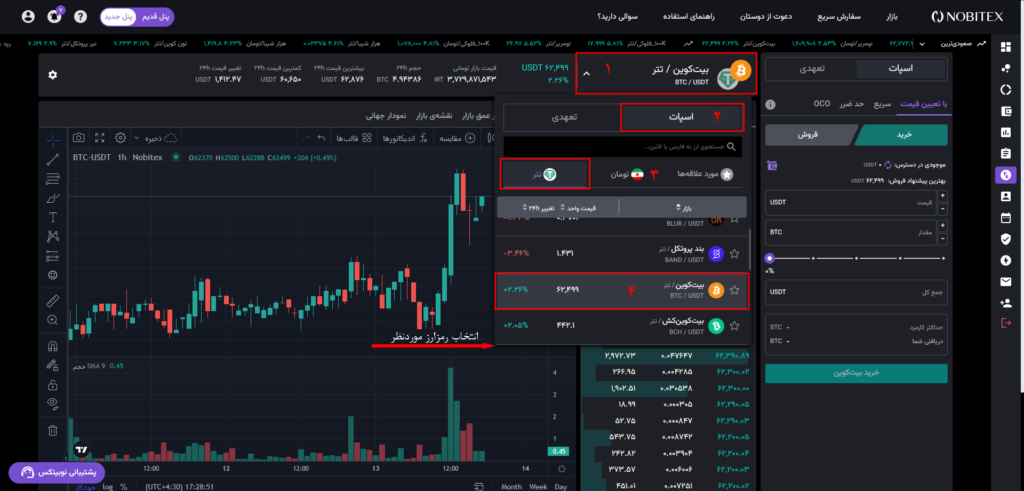Click the logout icon in right sidebar

(x=1005, y=323)
